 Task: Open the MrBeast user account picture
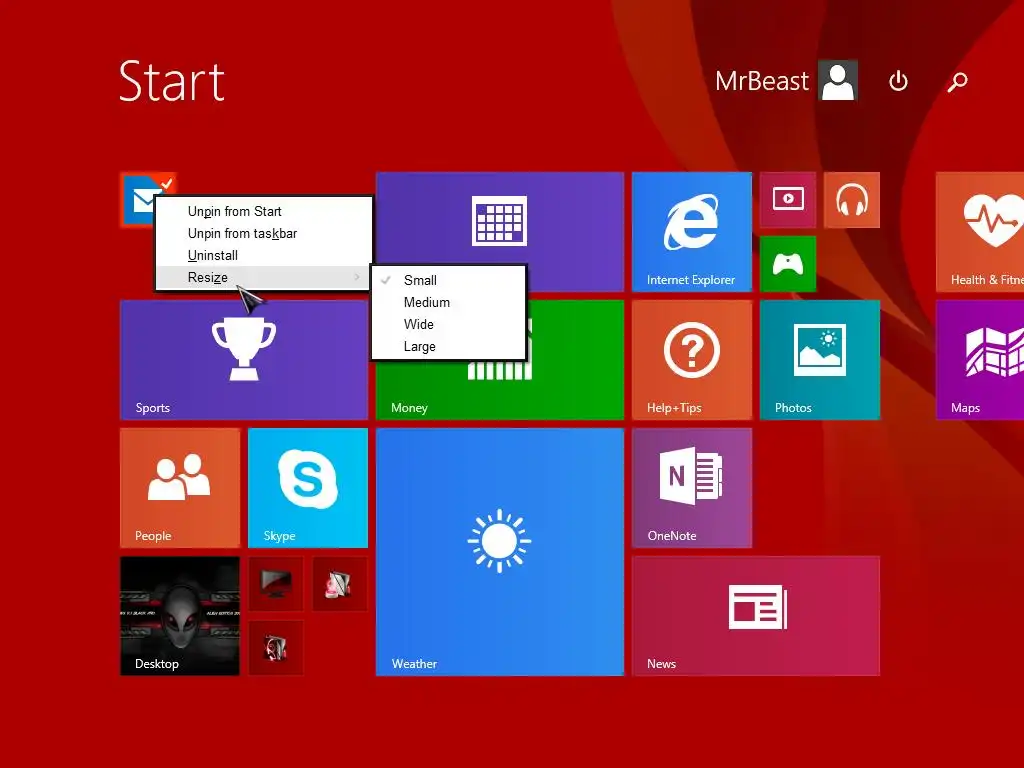(x=838, y=80)
